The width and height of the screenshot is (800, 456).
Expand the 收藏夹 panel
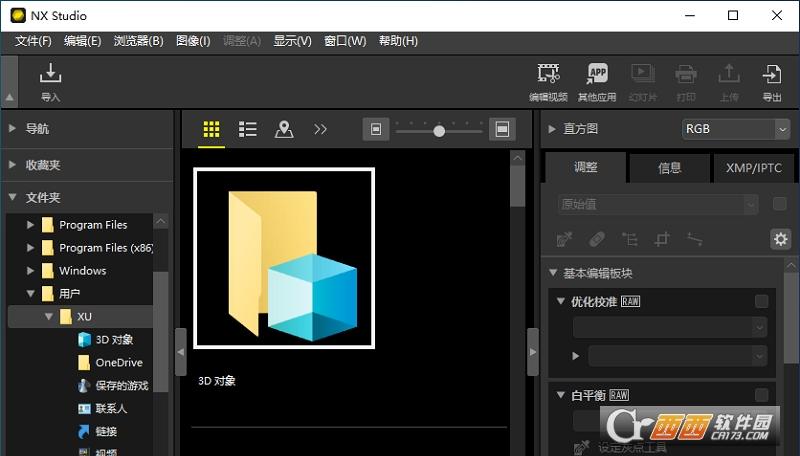coord(12,165)
